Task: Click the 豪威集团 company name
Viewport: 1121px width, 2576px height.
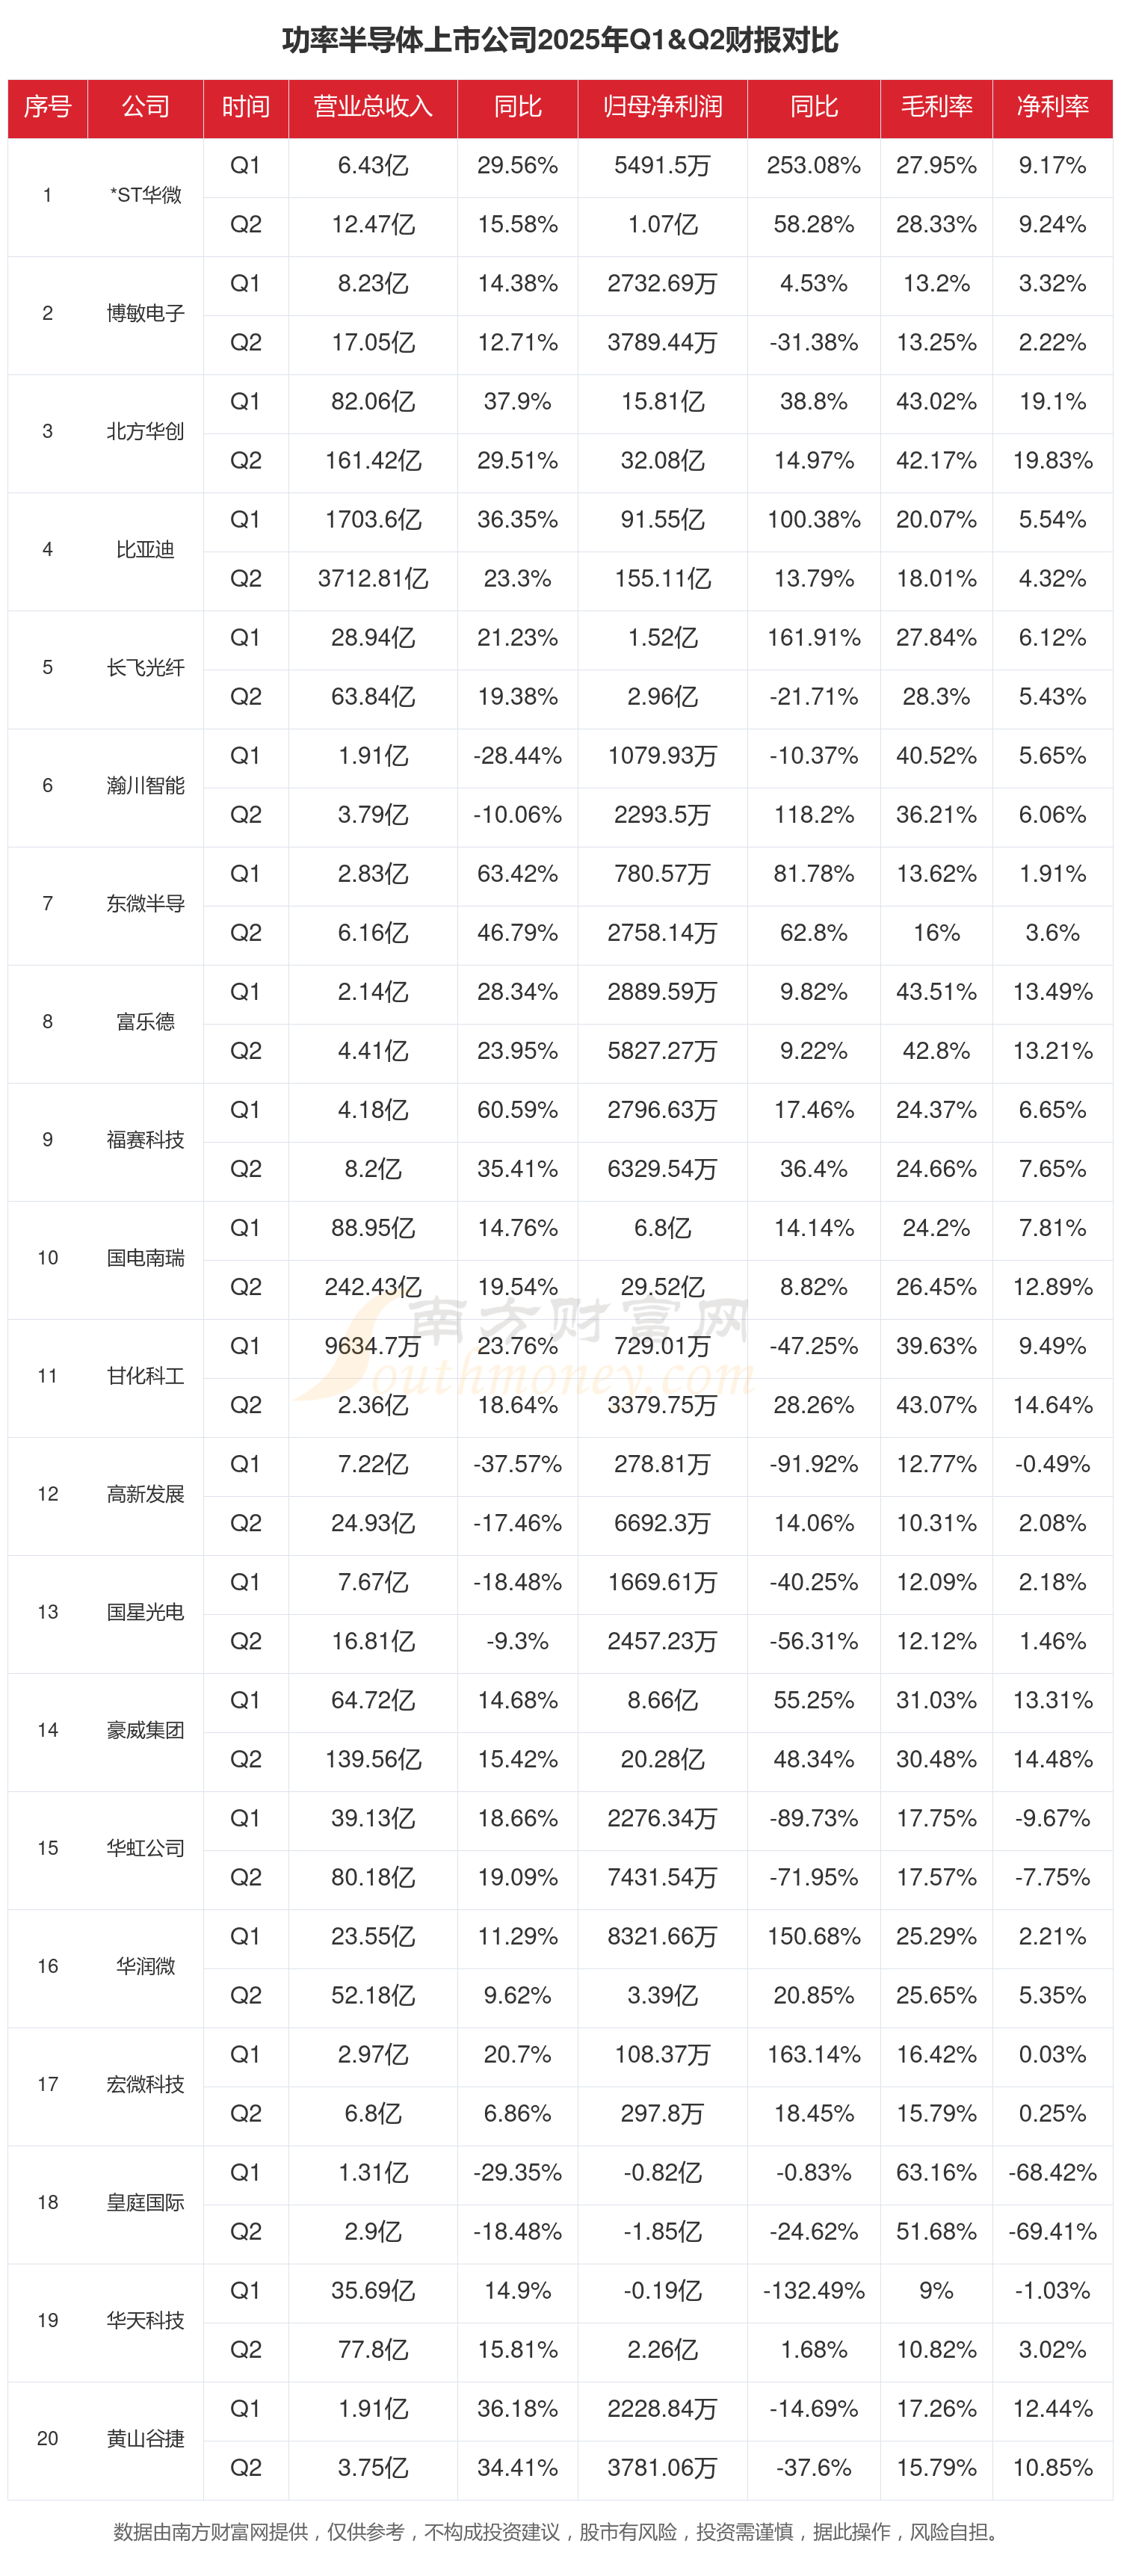Action: pyautogui.click(x=145, y=1729)
